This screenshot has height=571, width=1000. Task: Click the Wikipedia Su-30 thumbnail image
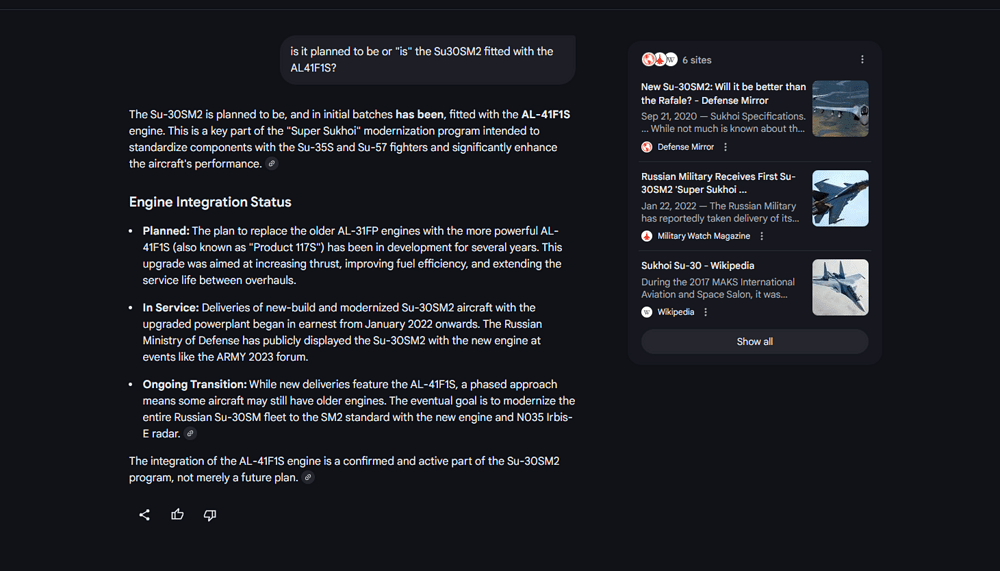coord(840,287)
